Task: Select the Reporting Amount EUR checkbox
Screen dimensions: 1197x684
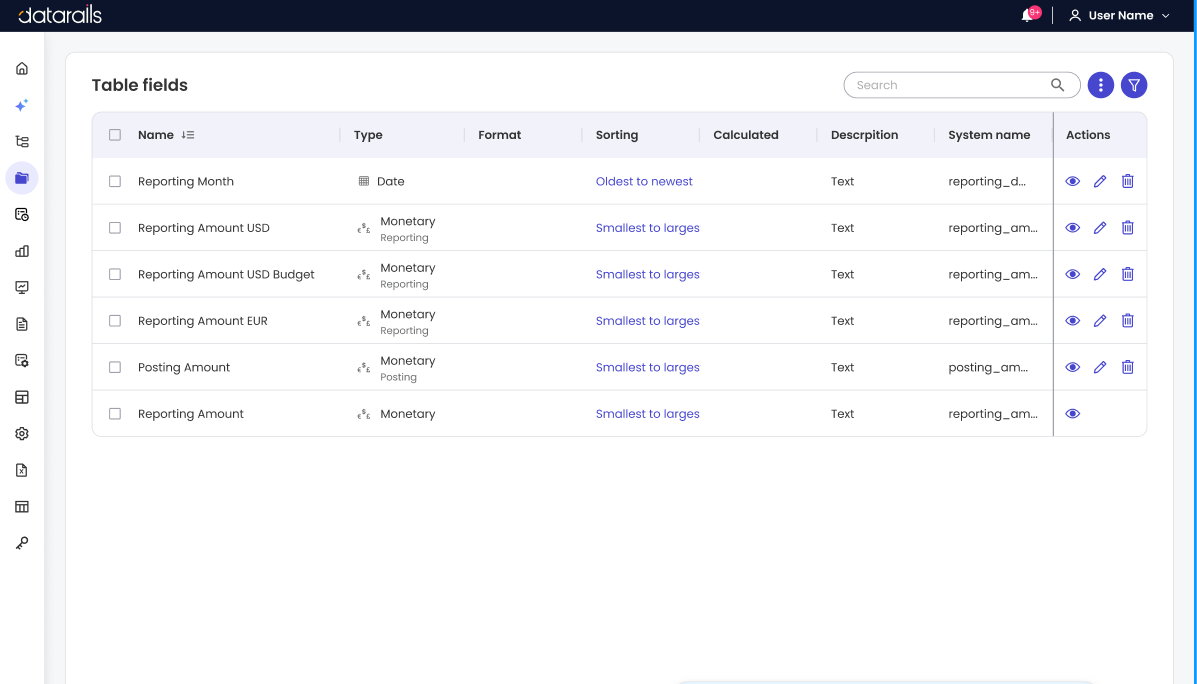Action: pos(115,321)
